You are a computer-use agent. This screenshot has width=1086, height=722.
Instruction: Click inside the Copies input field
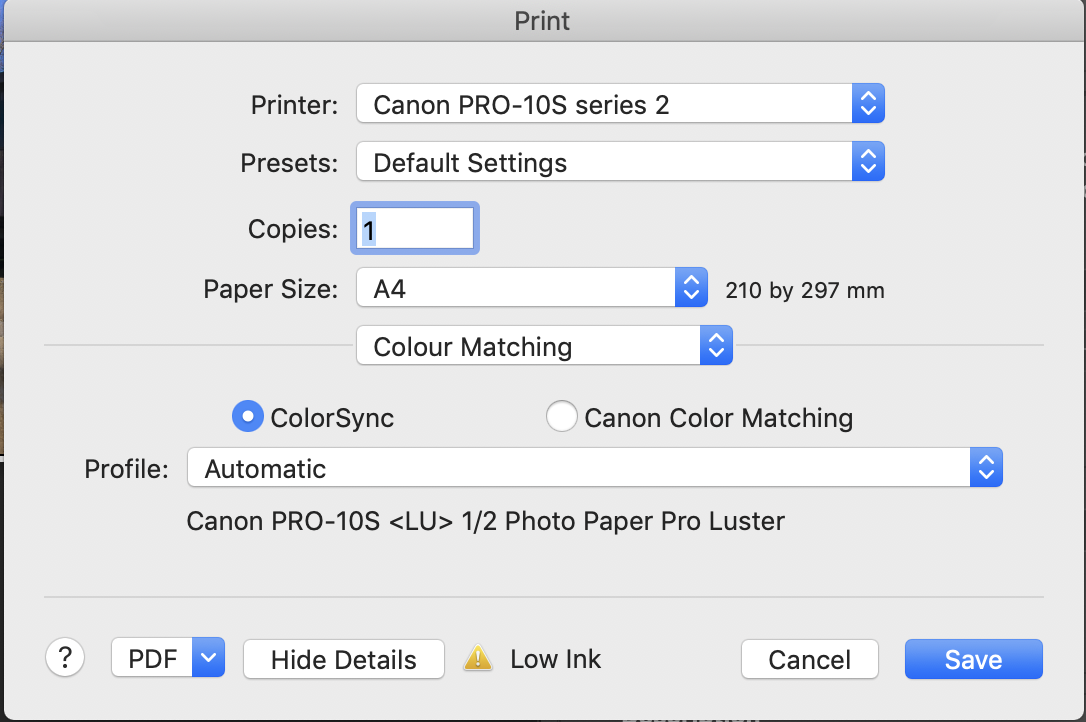click(413, 228)
